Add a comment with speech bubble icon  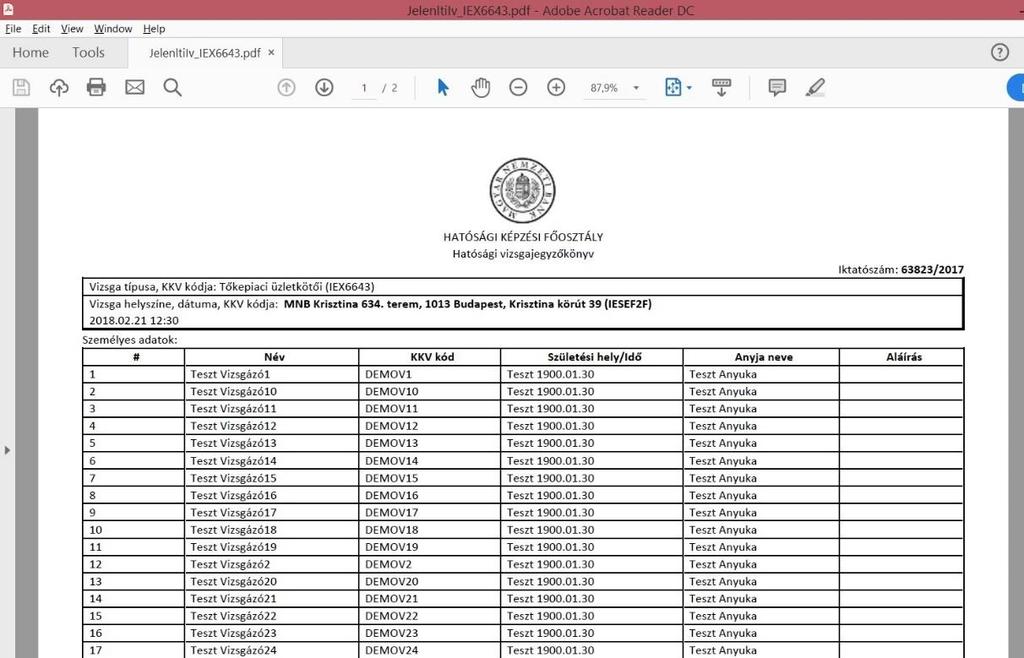coord(777,87)
